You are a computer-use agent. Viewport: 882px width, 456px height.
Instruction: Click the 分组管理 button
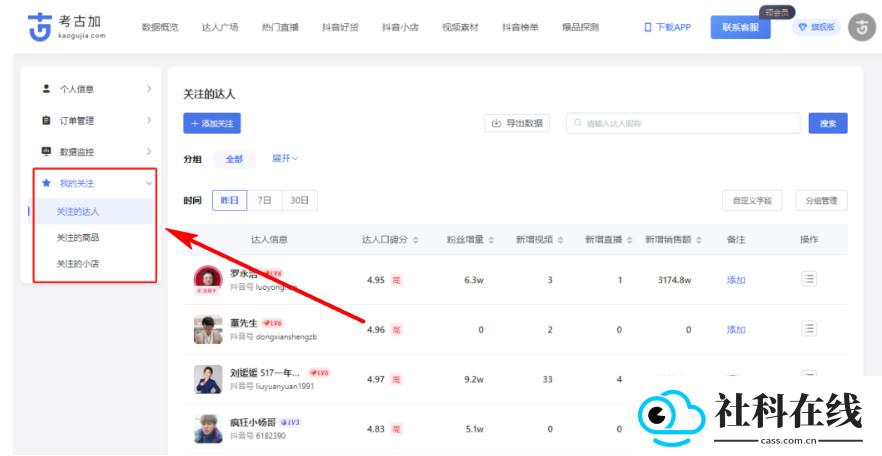tap(821, 200)
